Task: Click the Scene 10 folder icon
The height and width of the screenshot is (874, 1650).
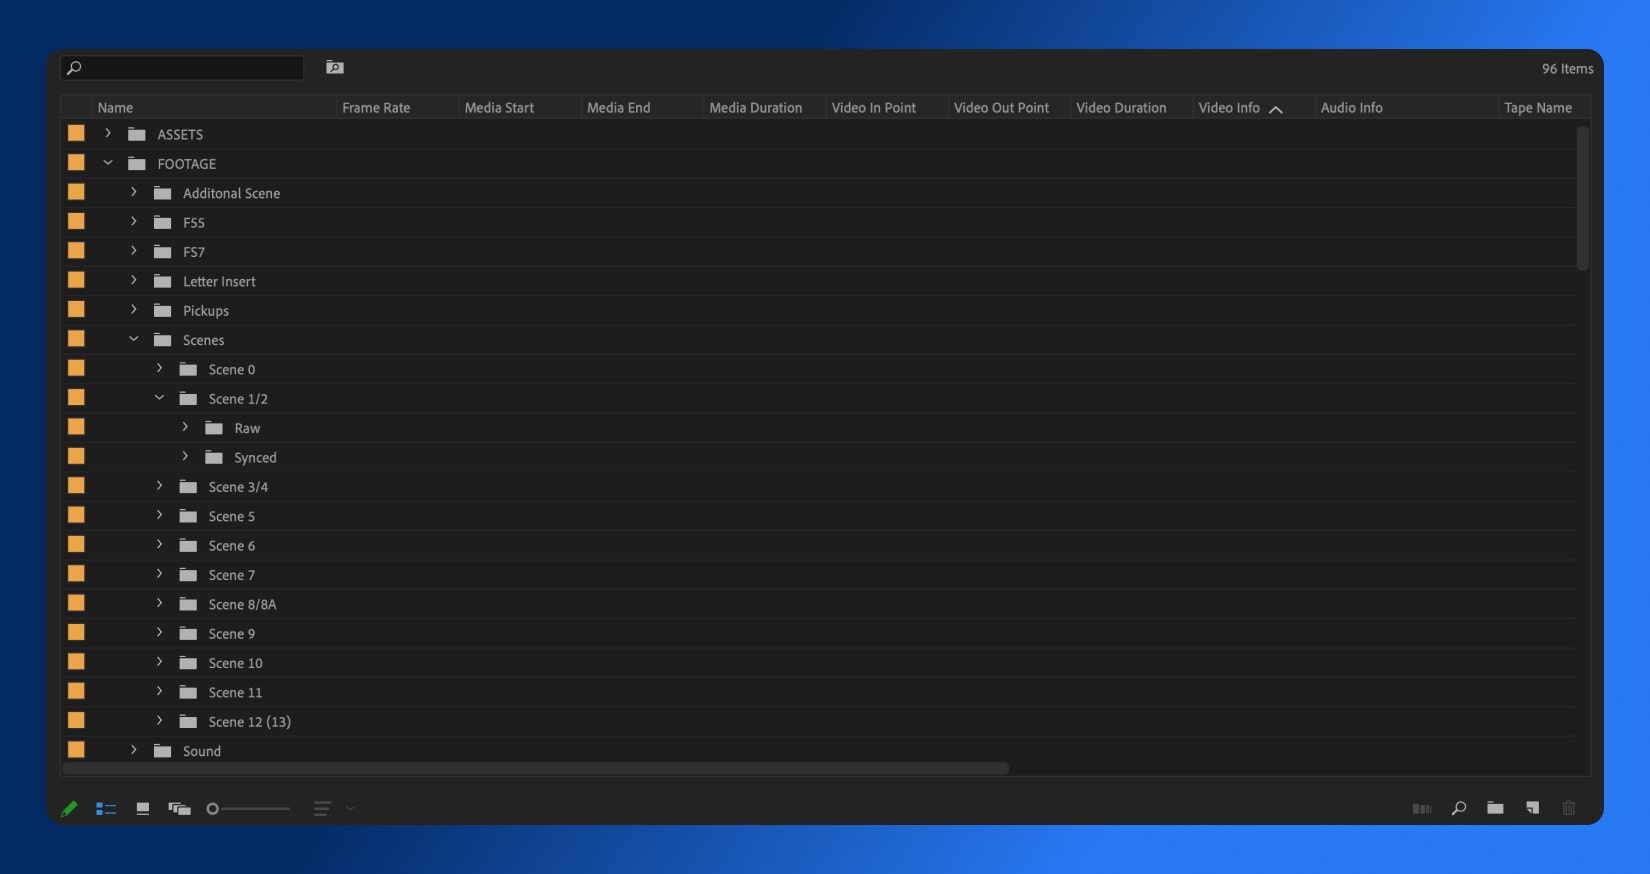Action: tap(188, 663)
